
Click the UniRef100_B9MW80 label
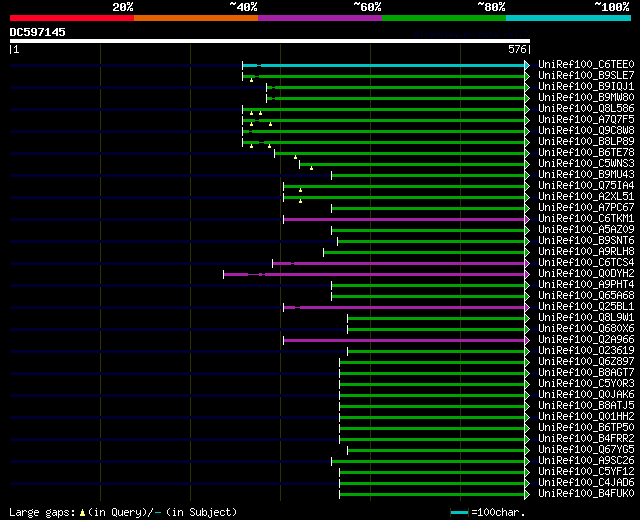(586, 98)
